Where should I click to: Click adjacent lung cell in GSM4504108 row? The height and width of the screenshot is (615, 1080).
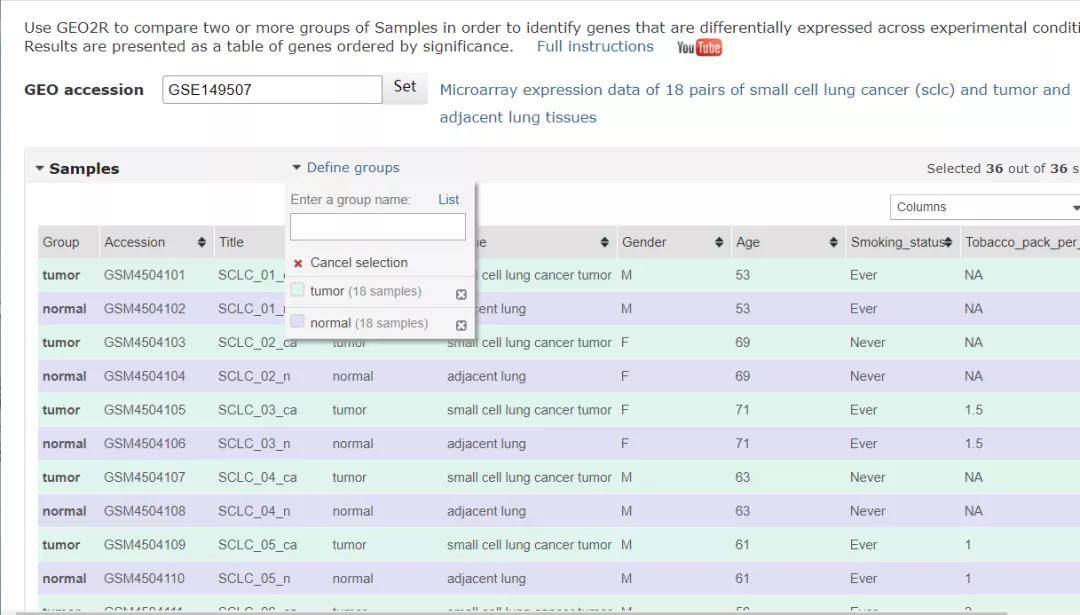[486, 511]
